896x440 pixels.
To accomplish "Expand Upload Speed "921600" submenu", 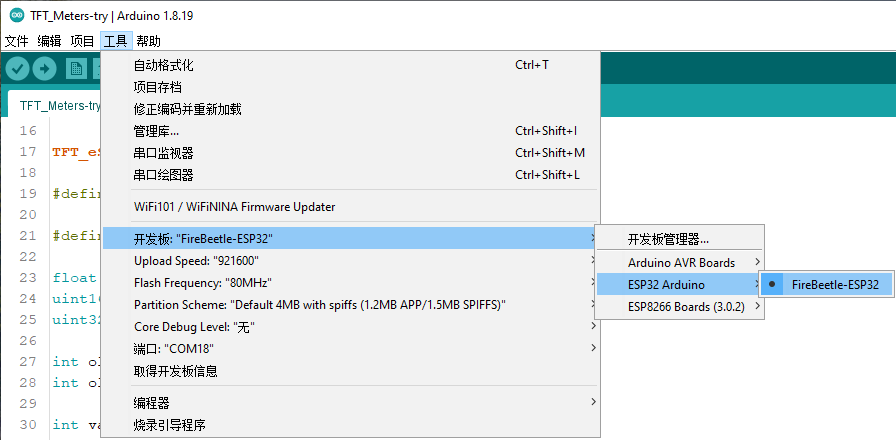I will tap(351, 261).
